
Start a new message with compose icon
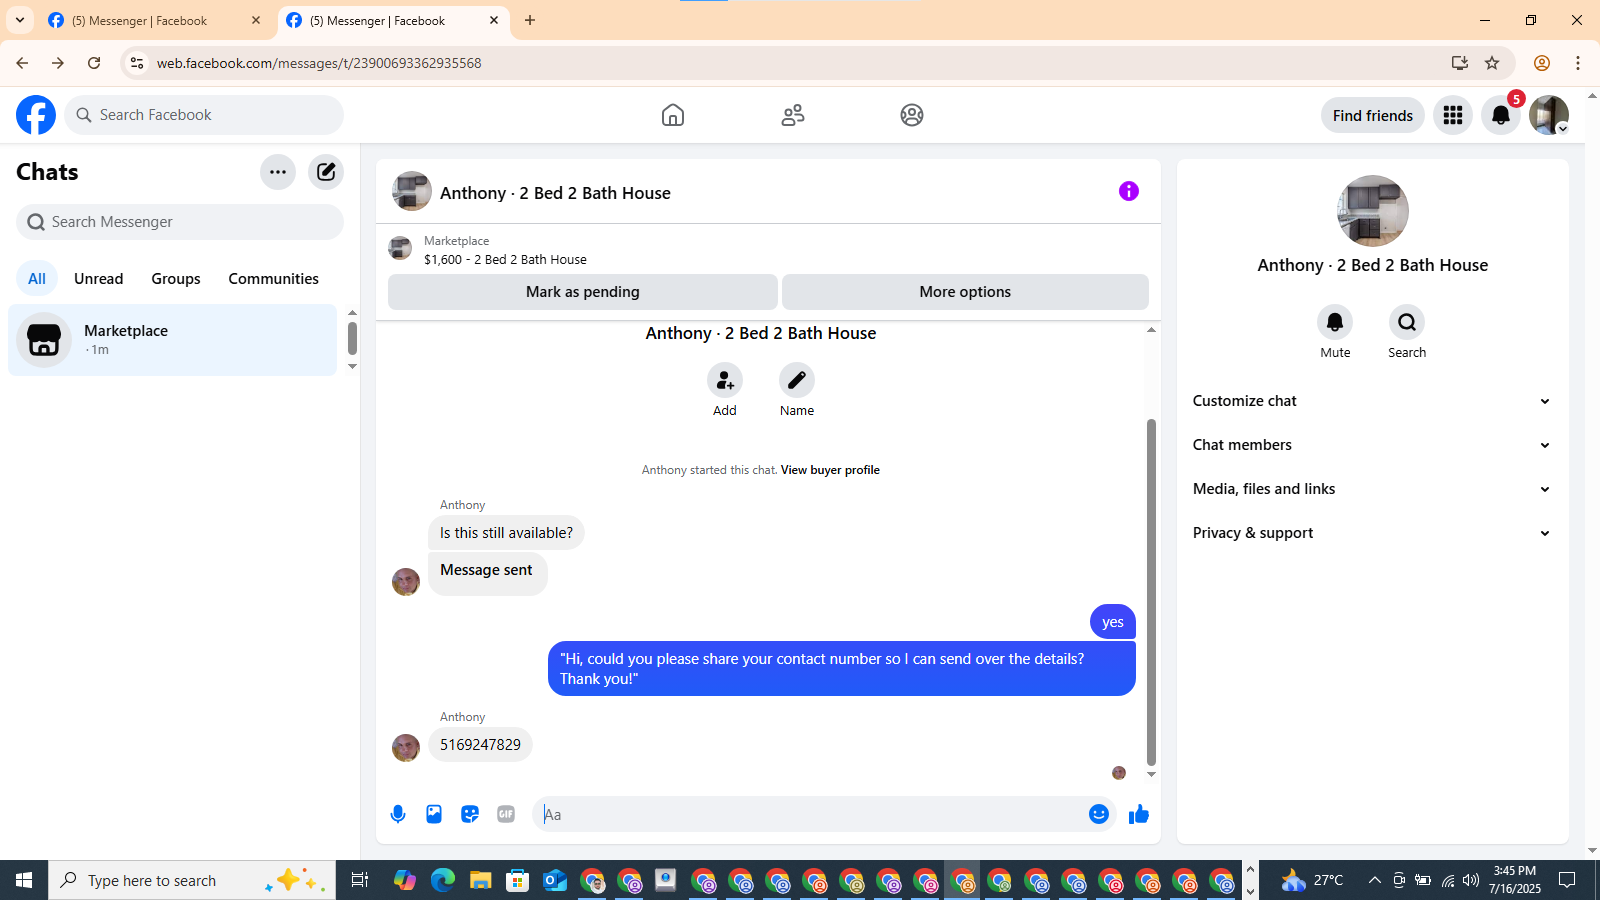(x=326, y=172)
